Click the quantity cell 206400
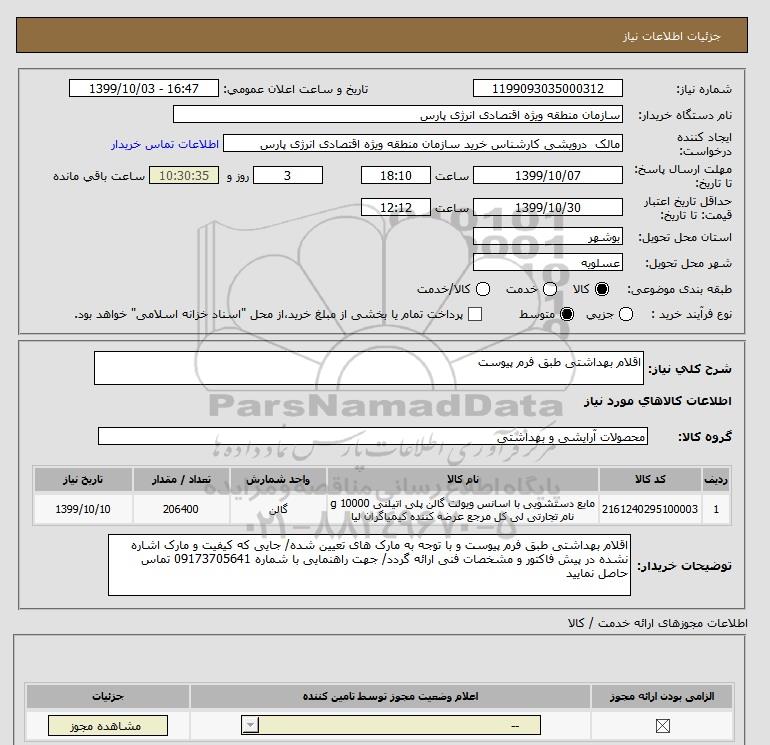The height and width of the screenshot is (745, 770). tap(181, 509)
